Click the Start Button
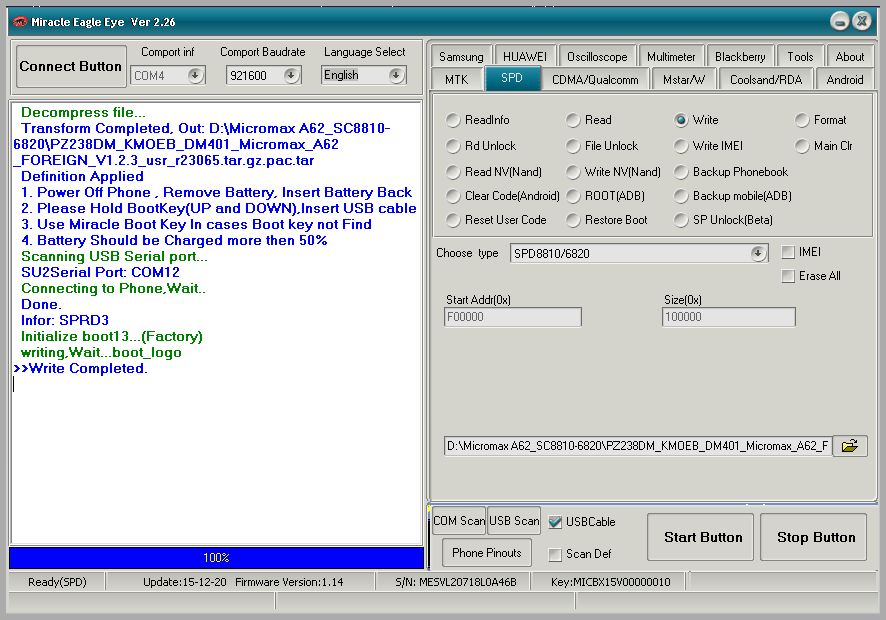The width and height of the screenshot is (886, 620). (x=700, y=537)
